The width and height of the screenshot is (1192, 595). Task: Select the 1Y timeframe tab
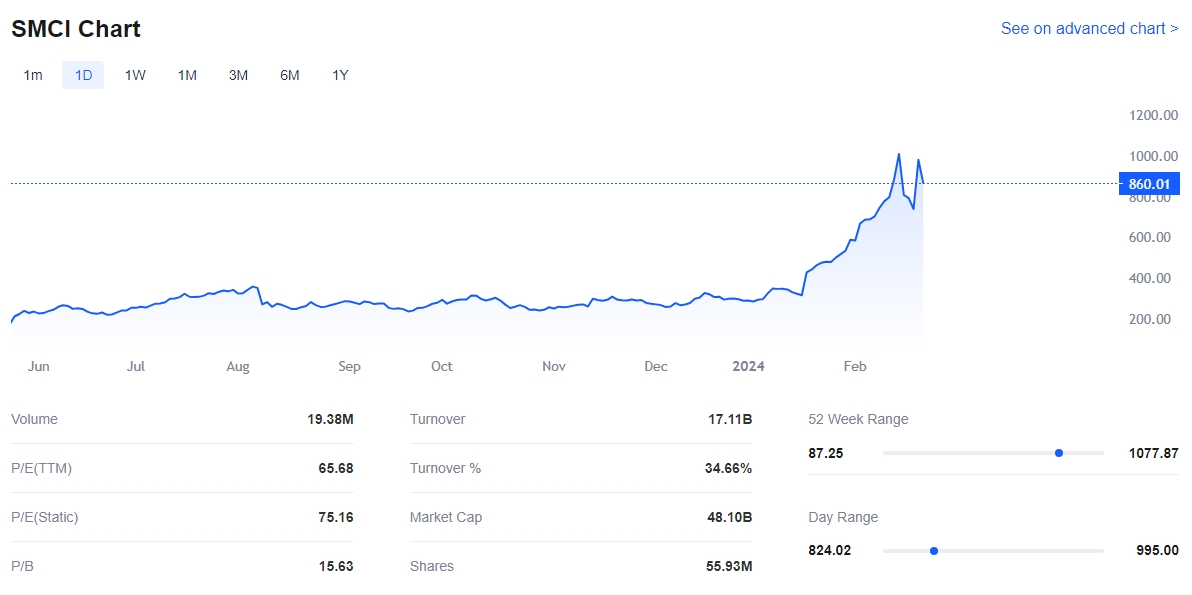coord(340,75)
